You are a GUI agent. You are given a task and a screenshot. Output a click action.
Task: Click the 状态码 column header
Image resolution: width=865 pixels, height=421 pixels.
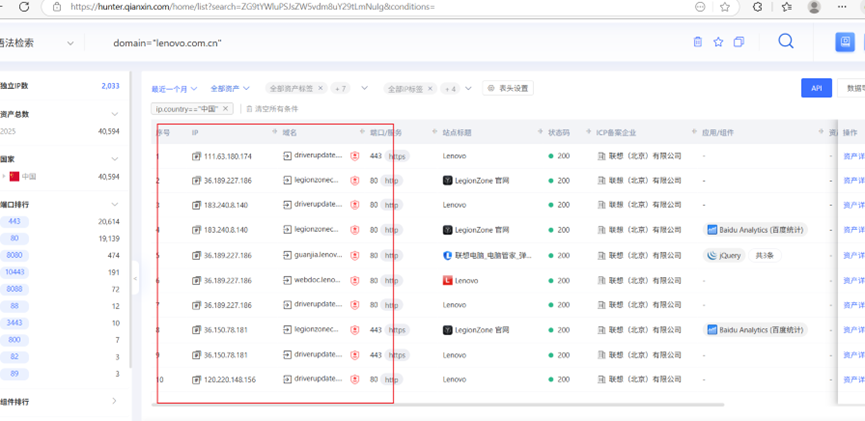click(560, 132)
